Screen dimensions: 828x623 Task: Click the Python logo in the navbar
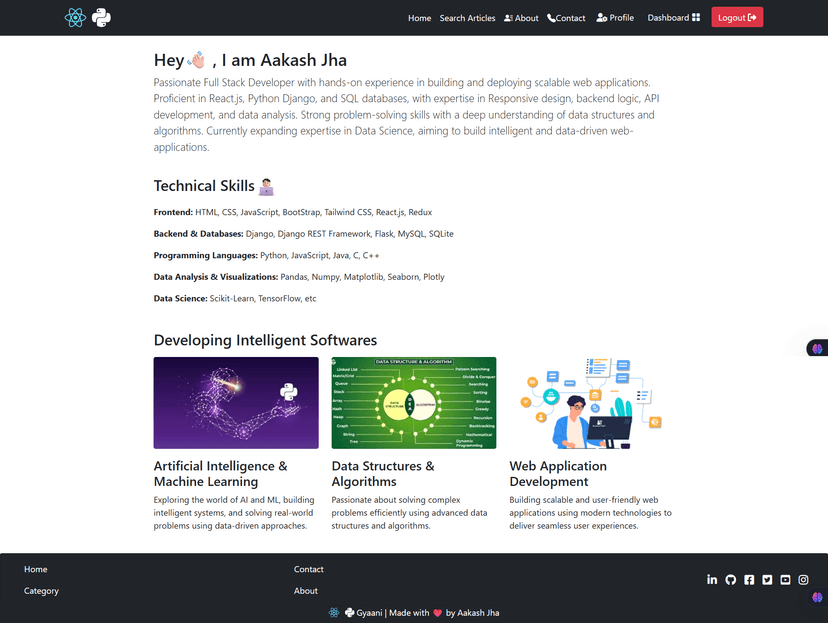pyautogui.click(x=101, y=17)
